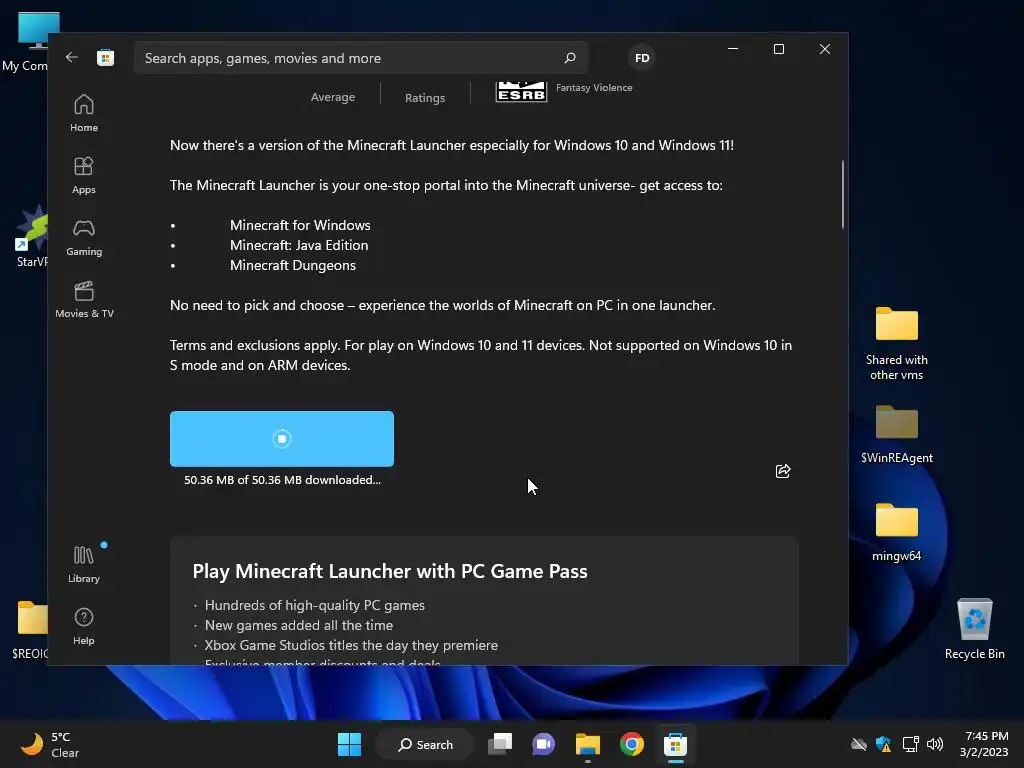
Task: Go back using the Store back arrow
Action: click(72, 57)
